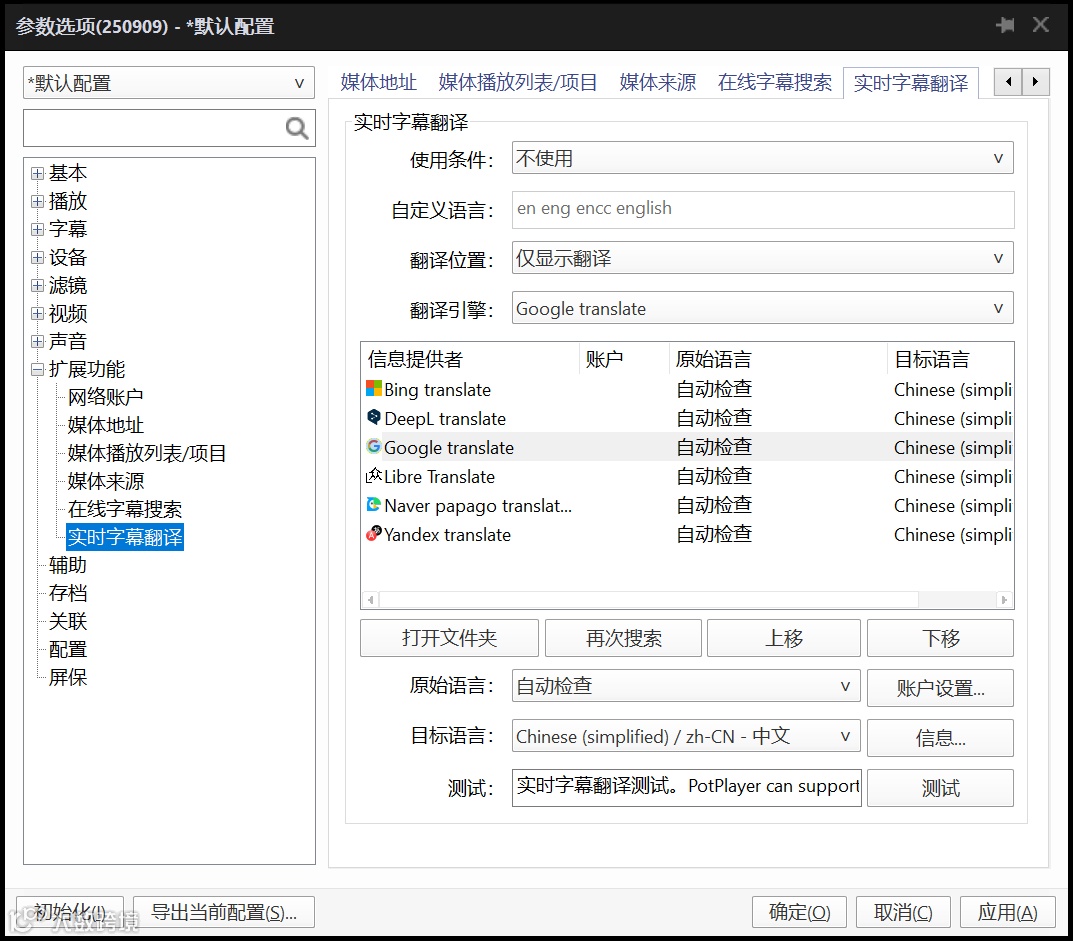Click the 信息... button
Viewport: 1073px width, 941px height.
pos(940,738)
